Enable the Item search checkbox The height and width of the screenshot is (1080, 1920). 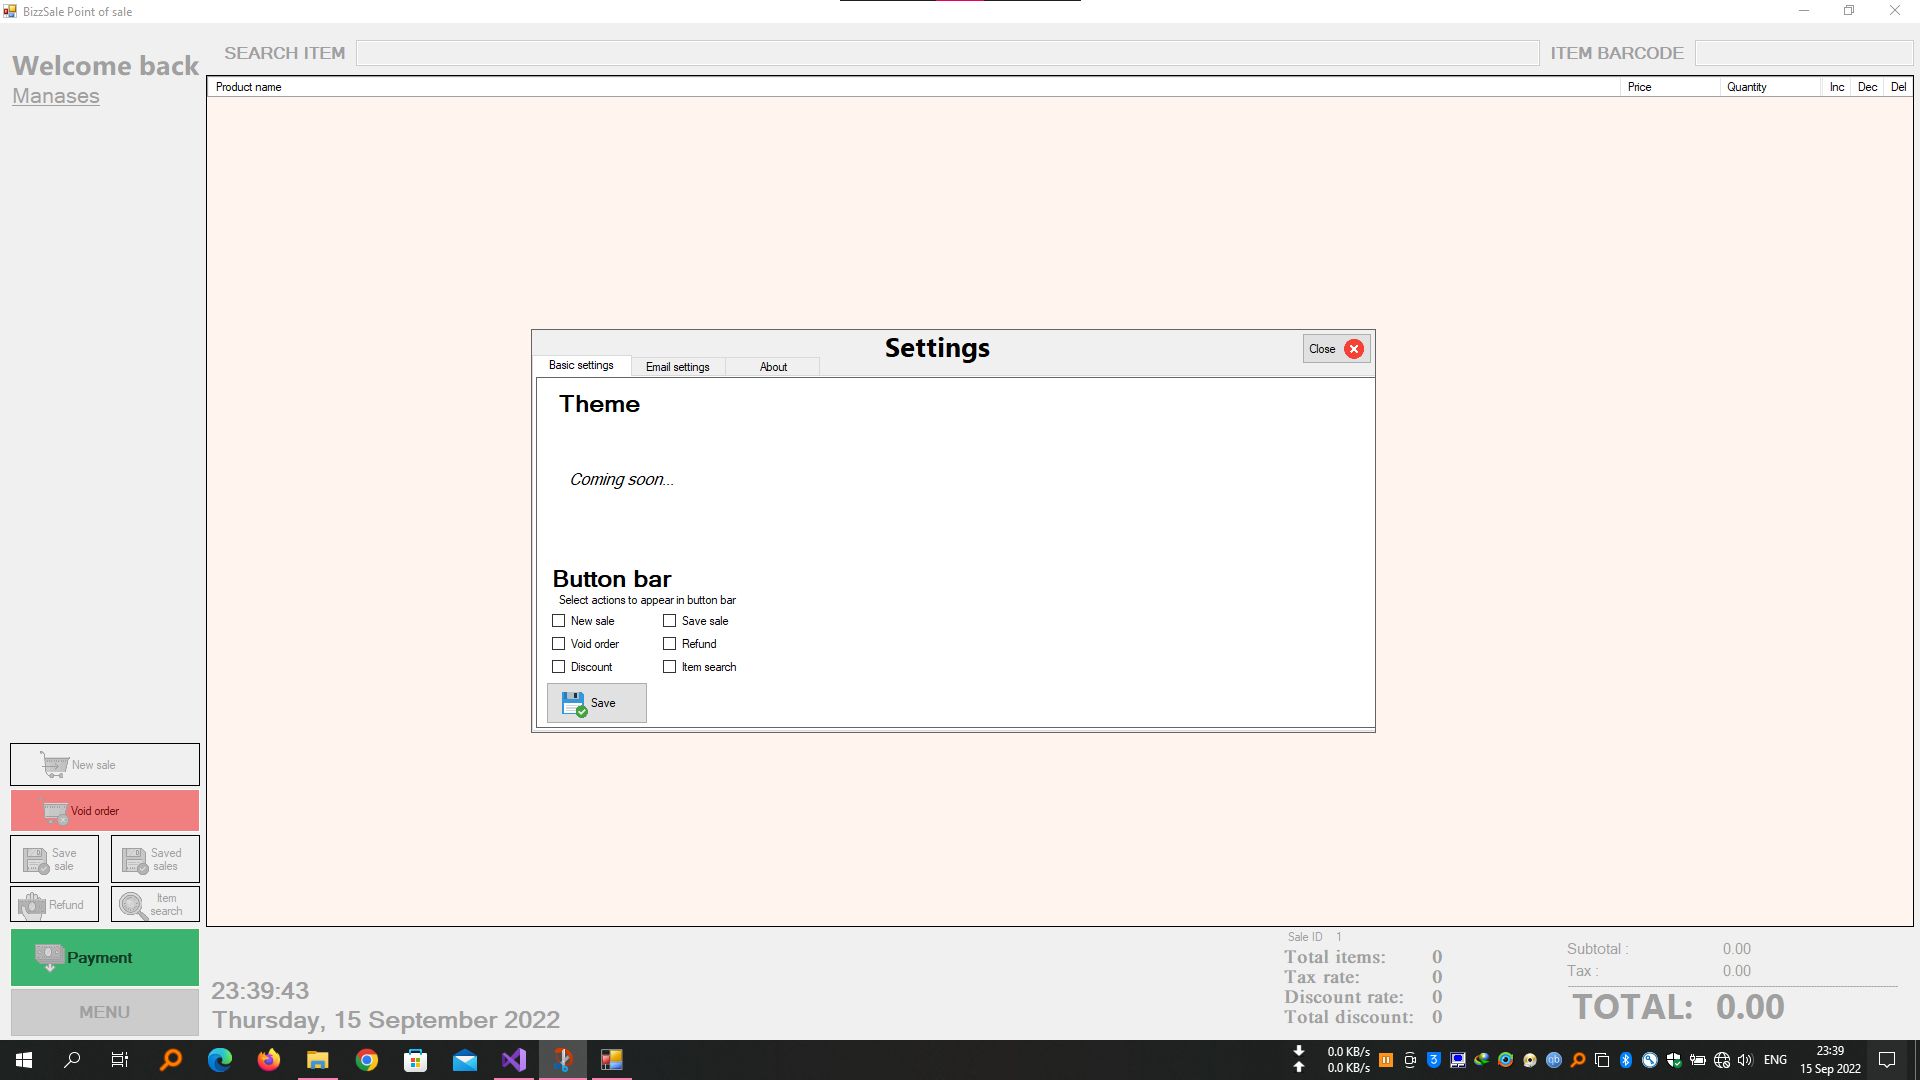(670, 667)
